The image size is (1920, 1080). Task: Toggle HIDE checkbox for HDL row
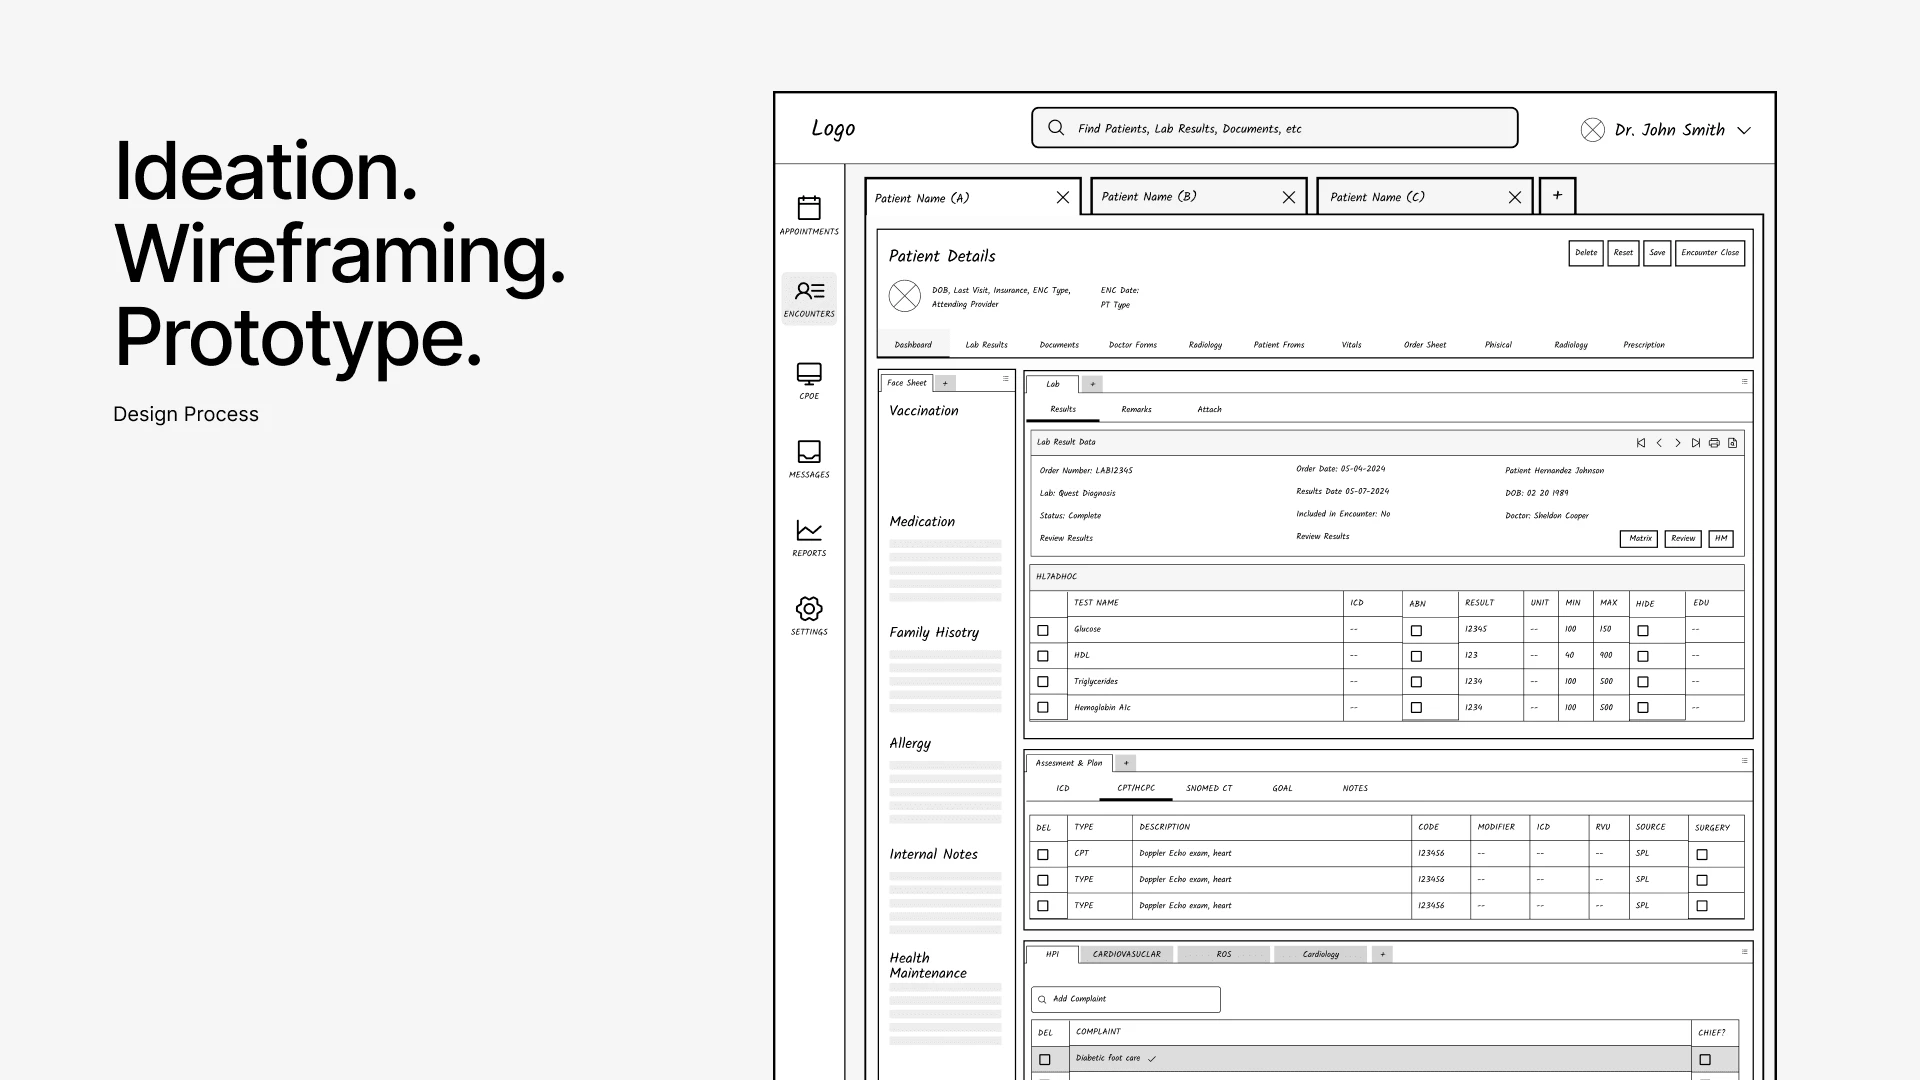(x=1643, y=657)
